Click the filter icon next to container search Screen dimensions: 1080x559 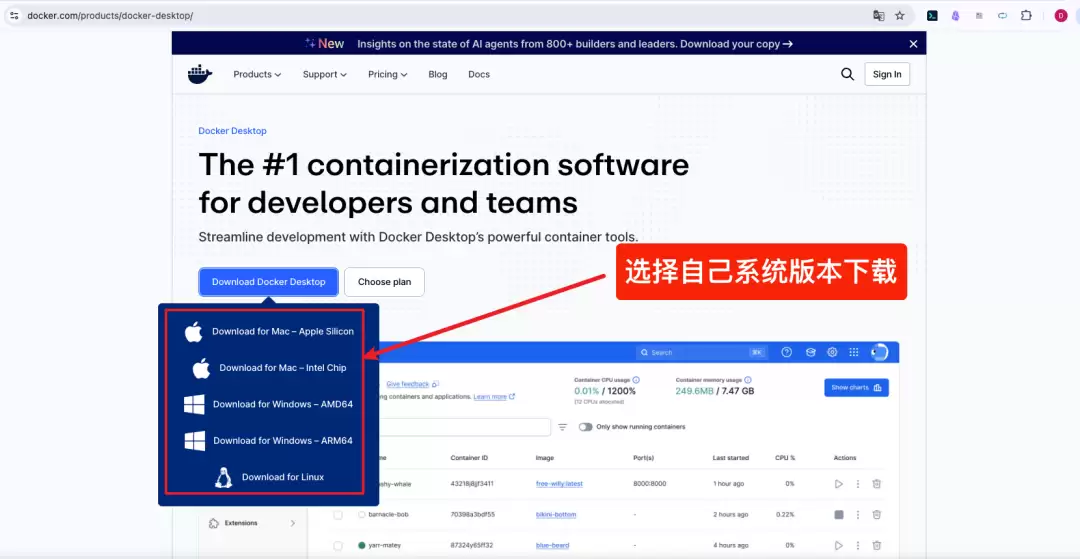pos(563,427)
